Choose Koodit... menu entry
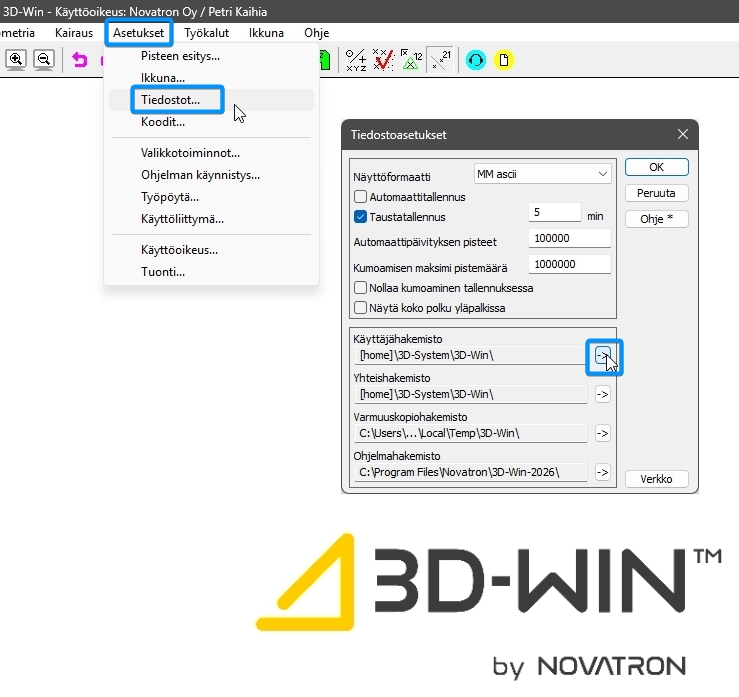Screen dimensions: 739x697 point(211,122)
